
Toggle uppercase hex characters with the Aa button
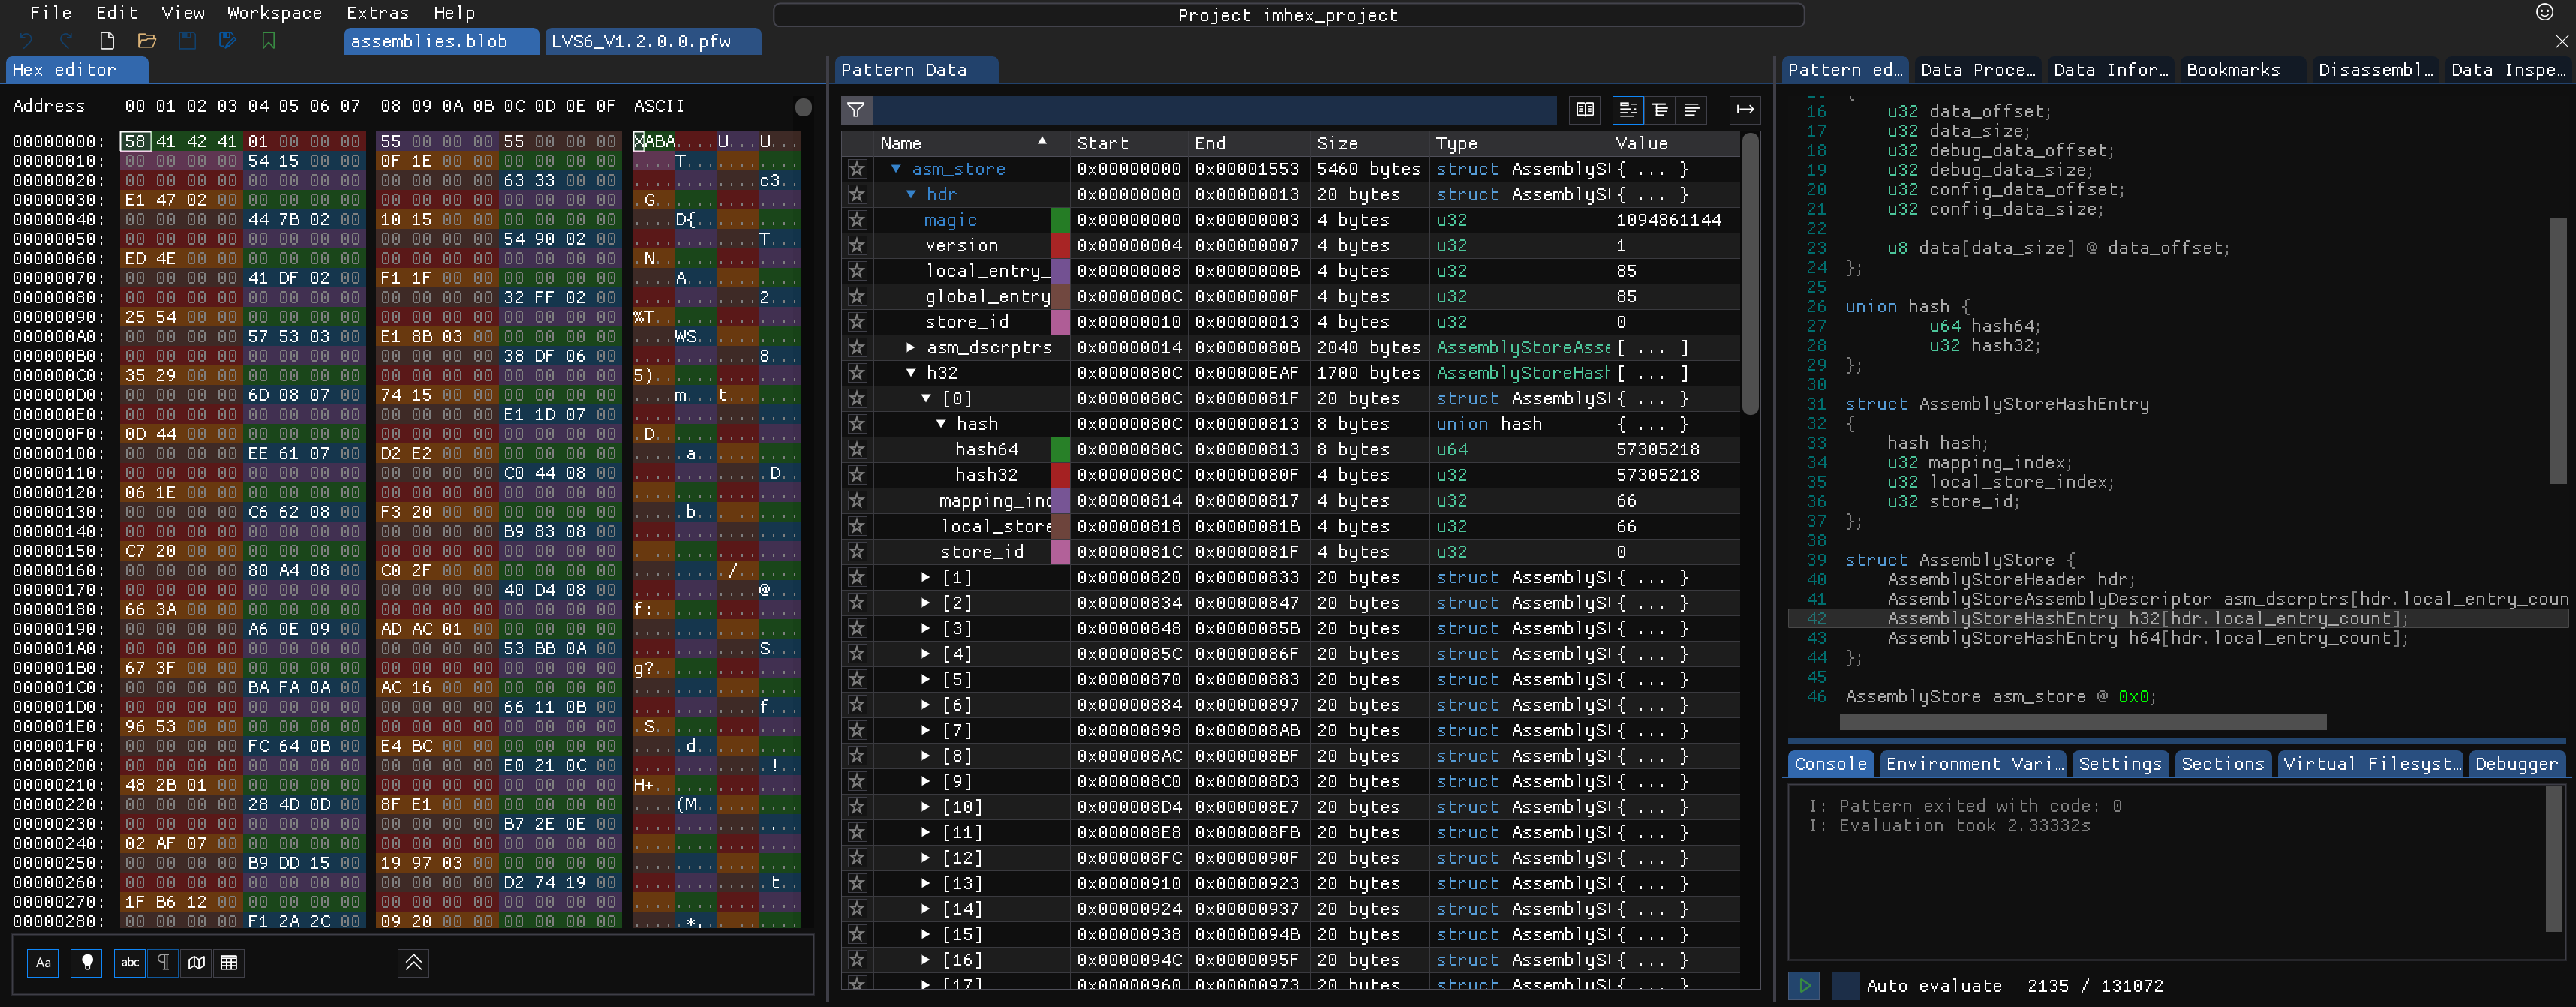click(x=43, y=963)
